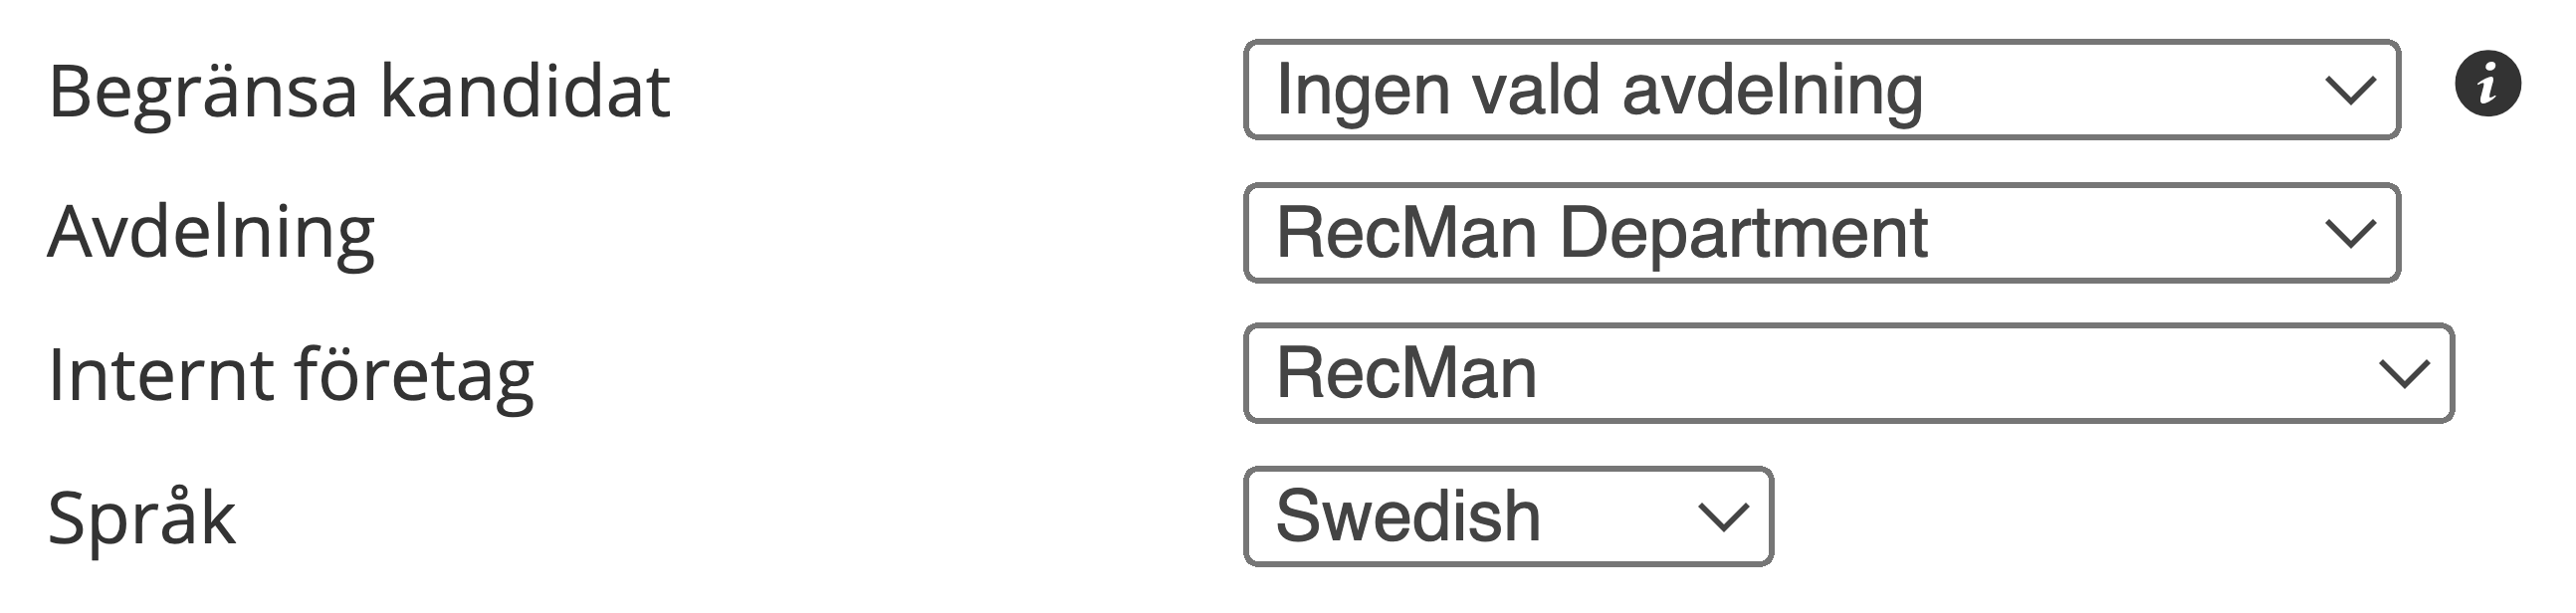
Task: Show help for candidate restriction setting
Action: pos(2487,84)
